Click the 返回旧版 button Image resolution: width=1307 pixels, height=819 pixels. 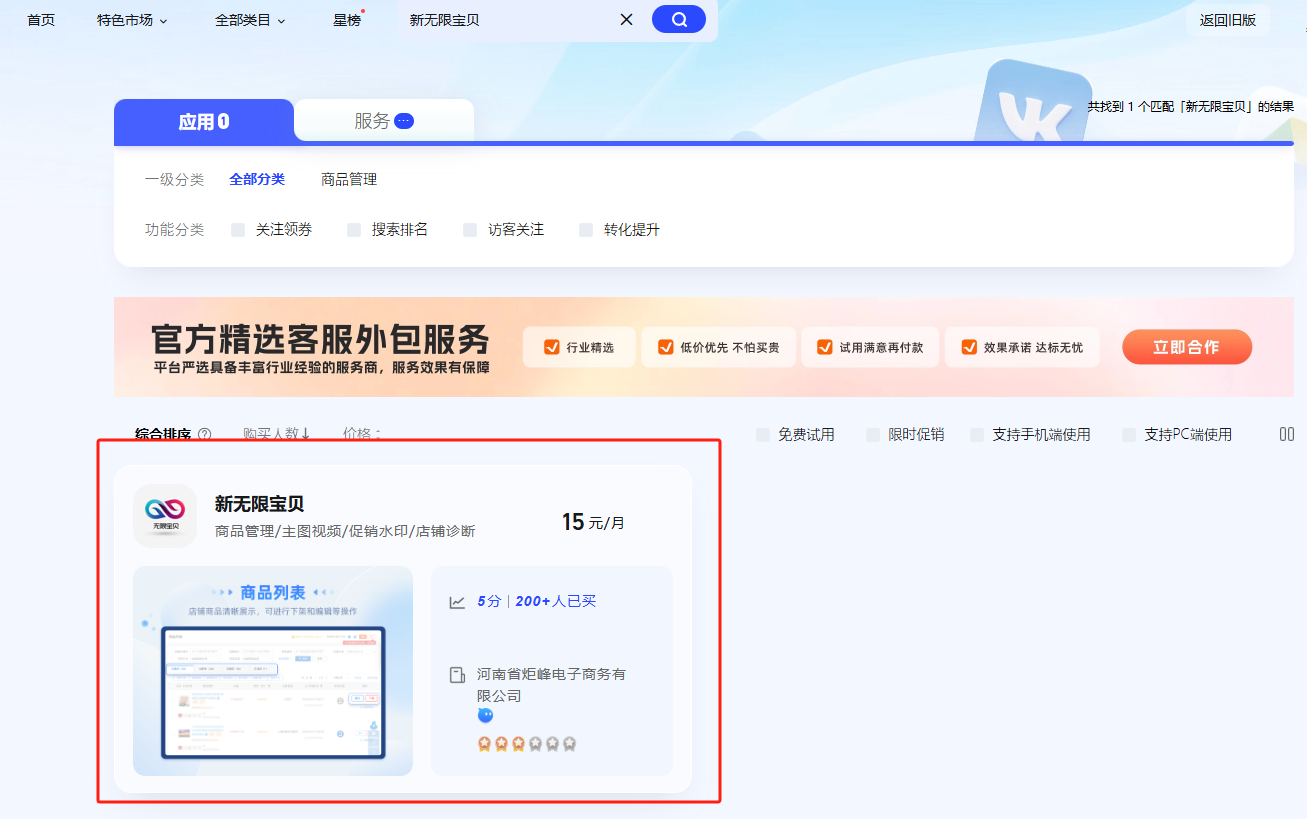[x=1228, y=20]
